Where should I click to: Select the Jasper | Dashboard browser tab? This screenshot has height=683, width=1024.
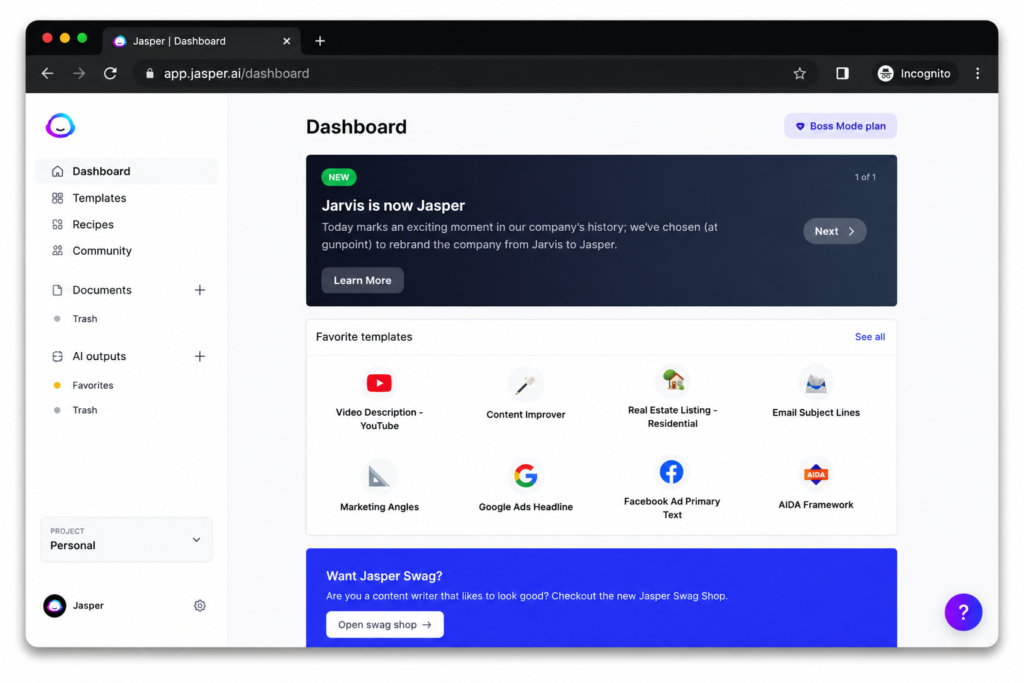coord(201,41)
